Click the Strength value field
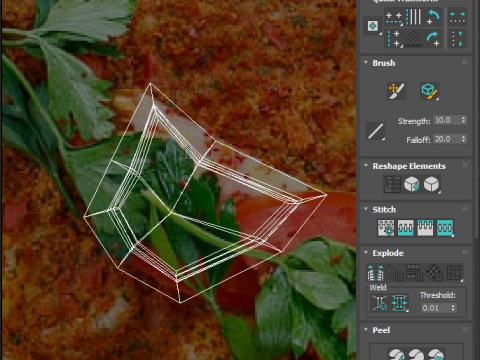Viewport: 480px width, 360px height. (x=446, y=120)
